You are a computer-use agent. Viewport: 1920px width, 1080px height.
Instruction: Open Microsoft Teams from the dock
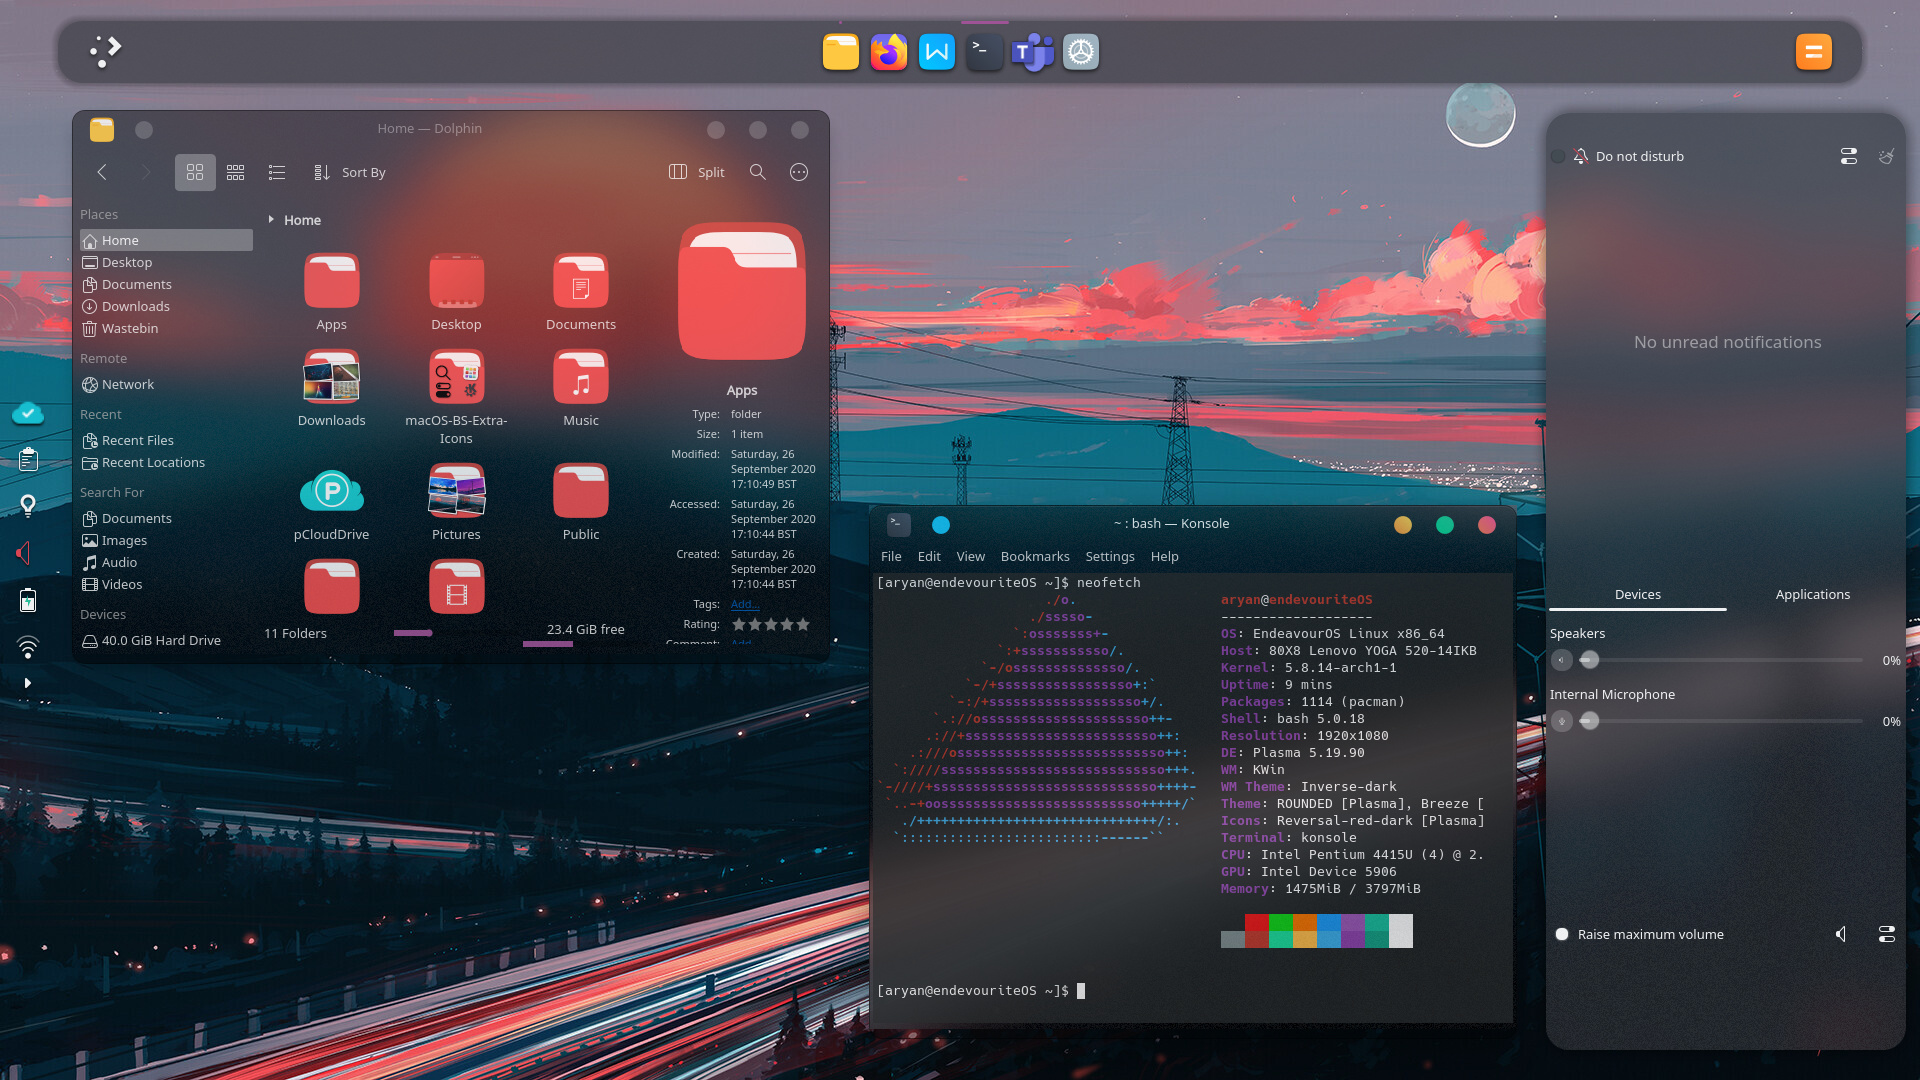click(1032, 52)
